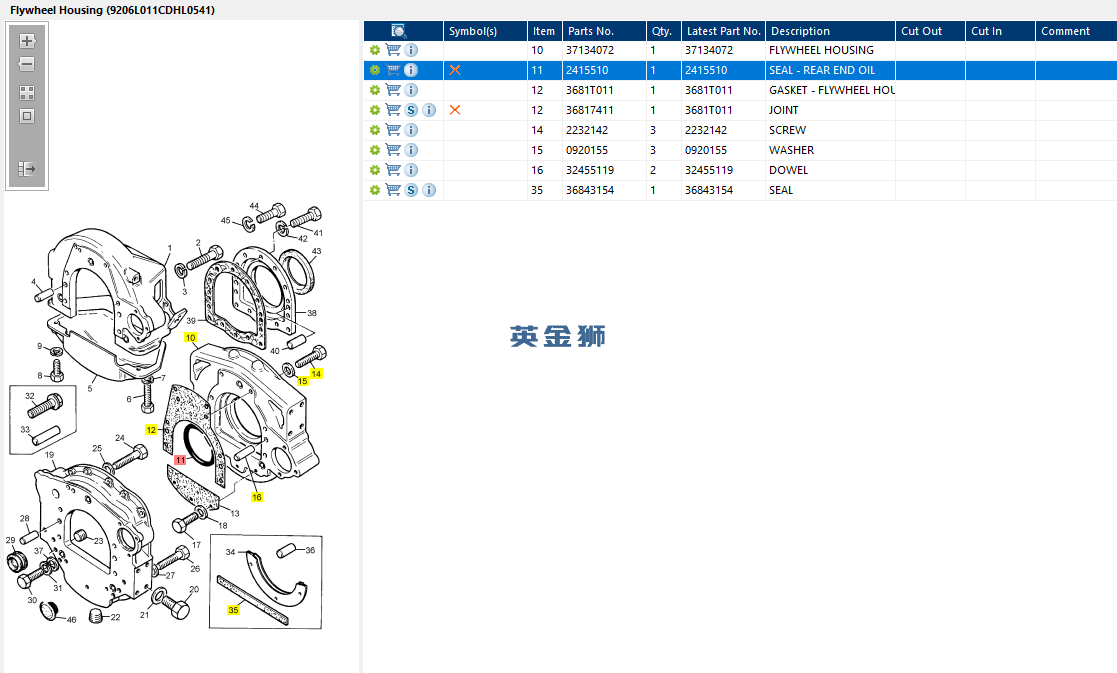Open info for SCREW row
This screenshot has height=673, width=1117.
coord(411,130)
